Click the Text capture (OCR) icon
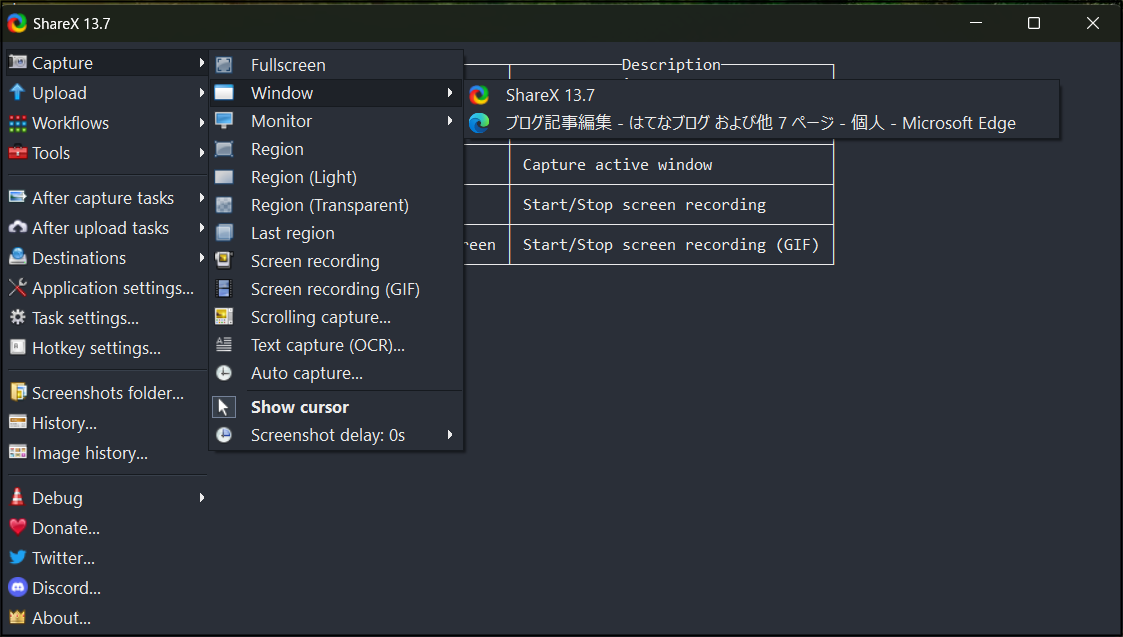Viewport: 1123px width, 637px height. [x=224, y=345]
